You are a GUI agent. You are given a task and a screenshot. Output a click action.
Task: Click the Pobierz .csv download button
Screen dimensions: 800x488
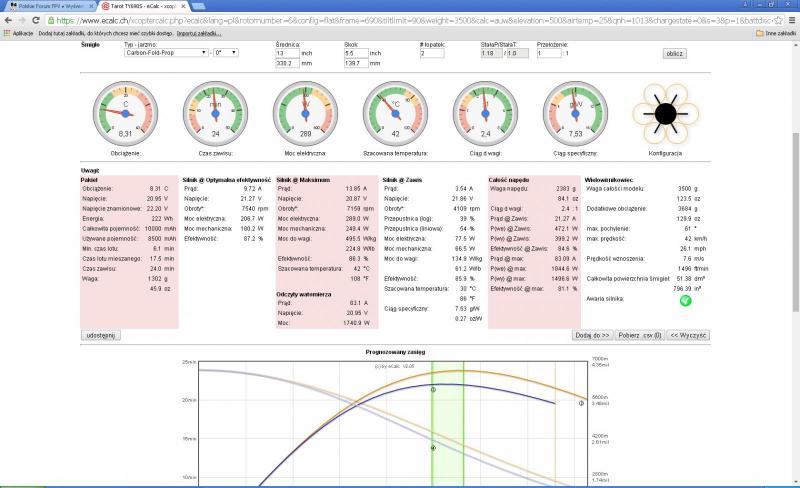639,334
